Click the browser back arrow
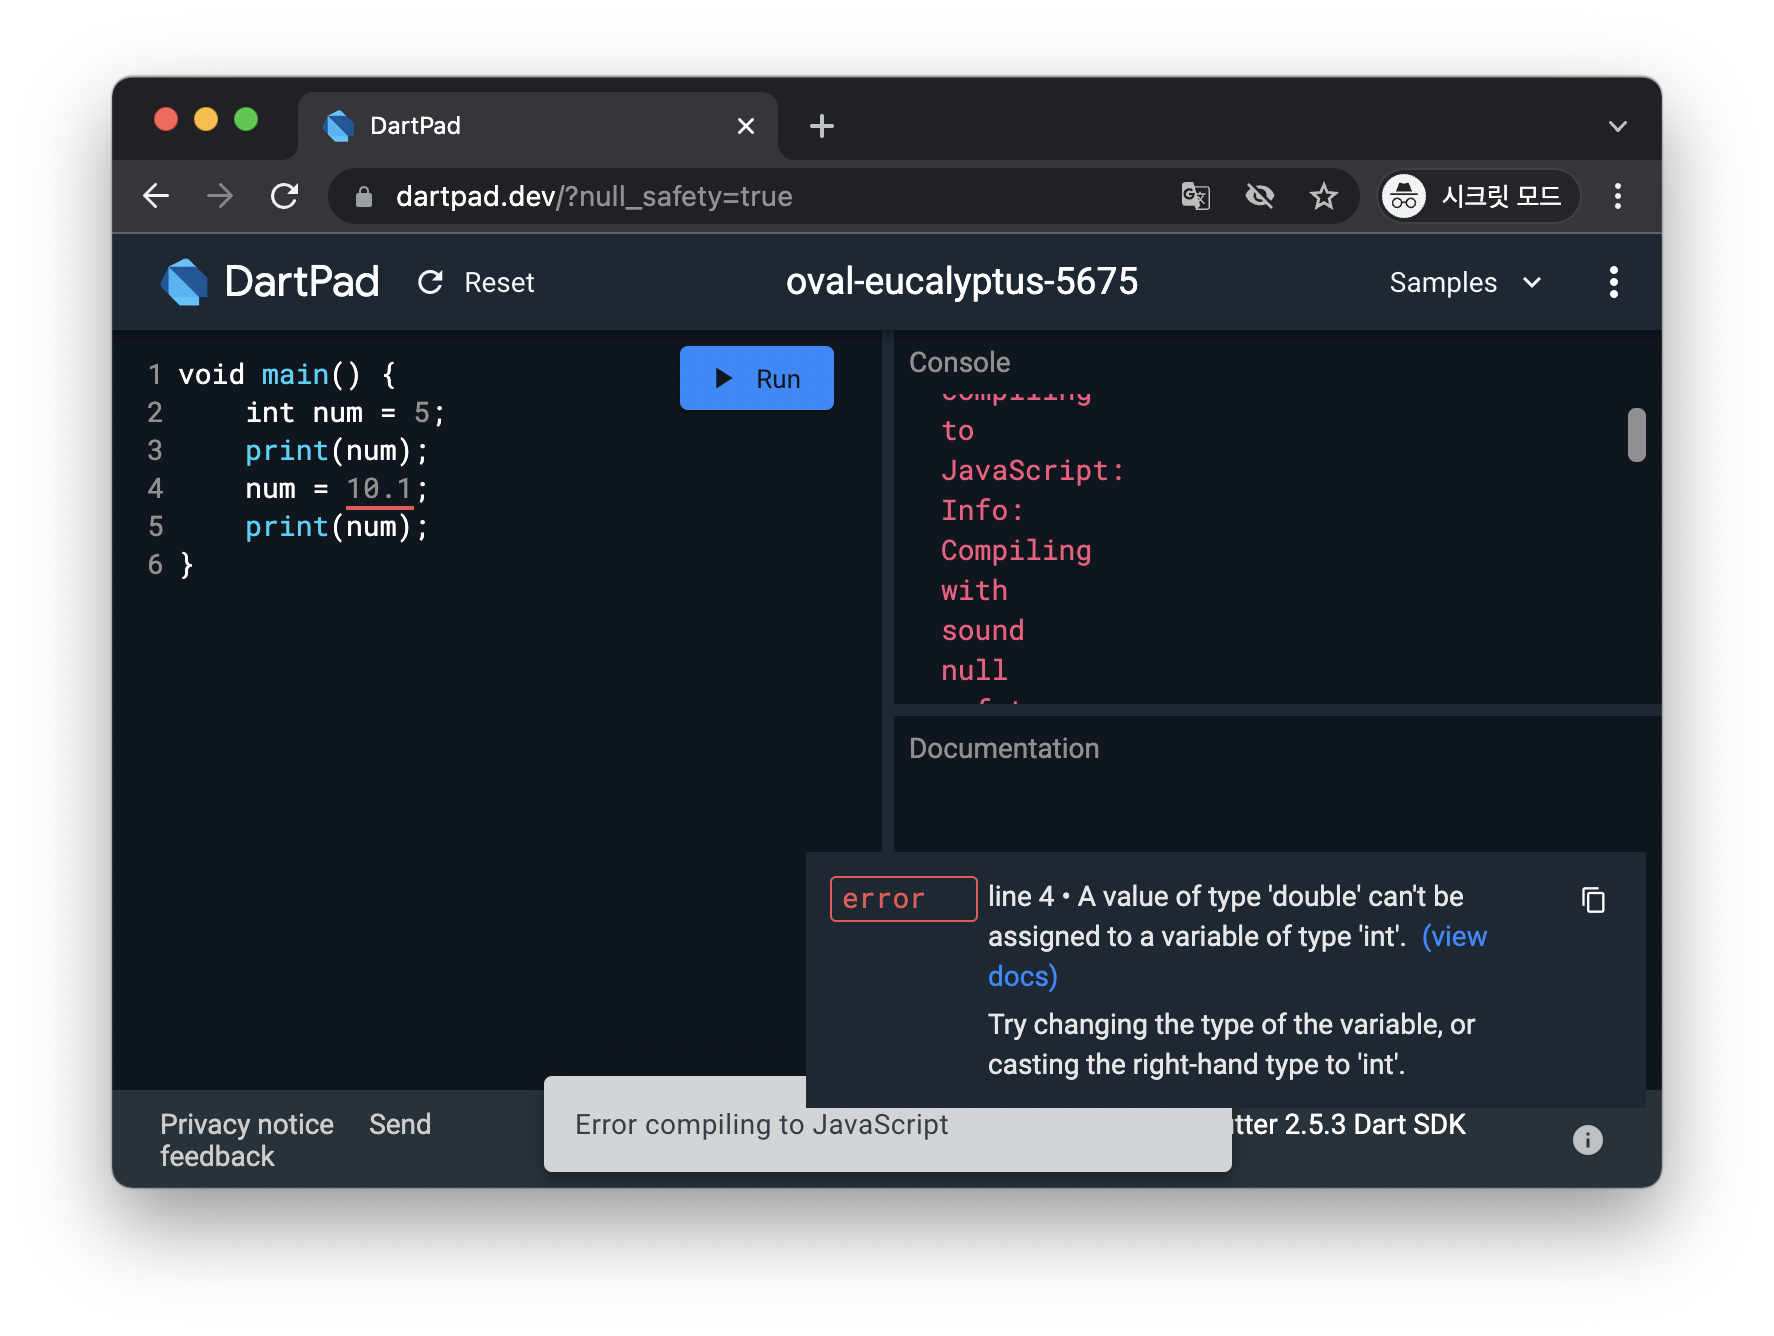This screenshot has height=1336, width=1774. [x=156, y=196]
